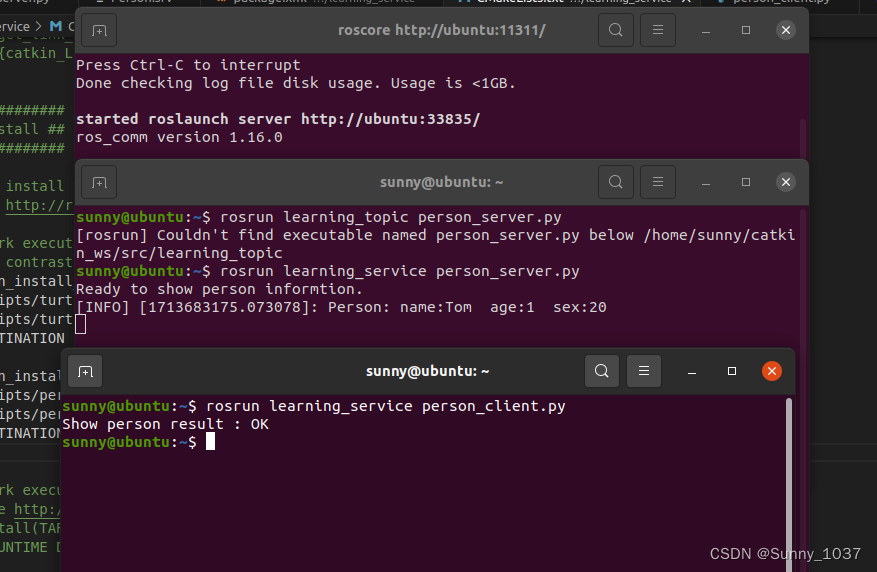Screen dimensions: 877x572
Task: Search in the roscore terminal window
Action: pos(615,30)
